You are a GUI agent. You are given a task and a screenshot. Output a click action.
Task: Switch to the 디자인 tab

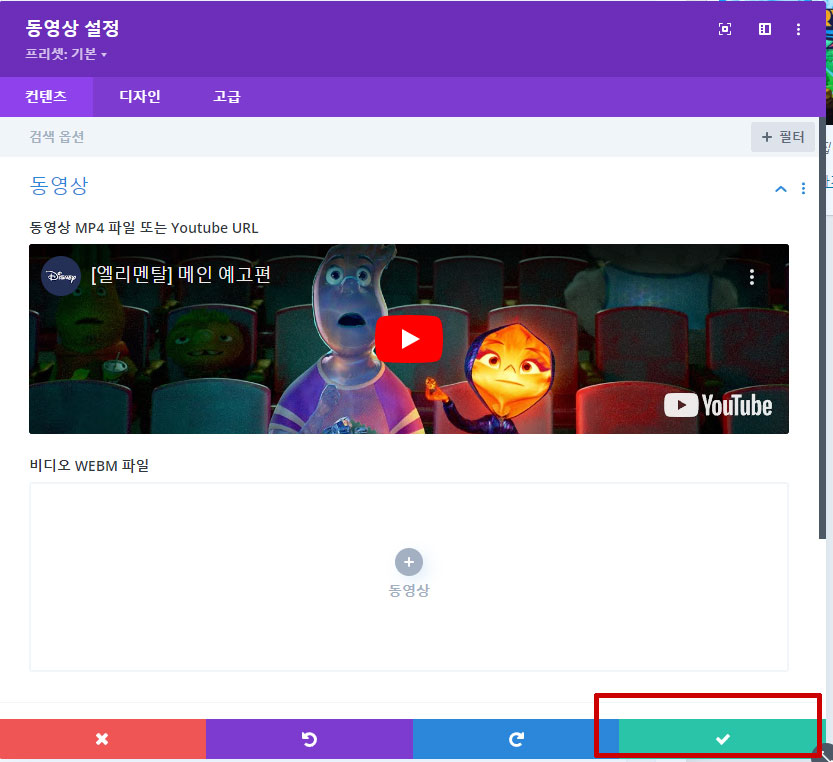click(x=140, y=97)
